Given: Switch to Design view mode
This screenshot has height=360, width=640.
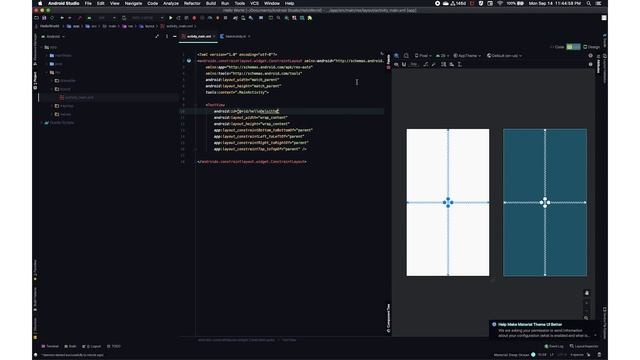Looking at the screenshot, I should [591, 47].
